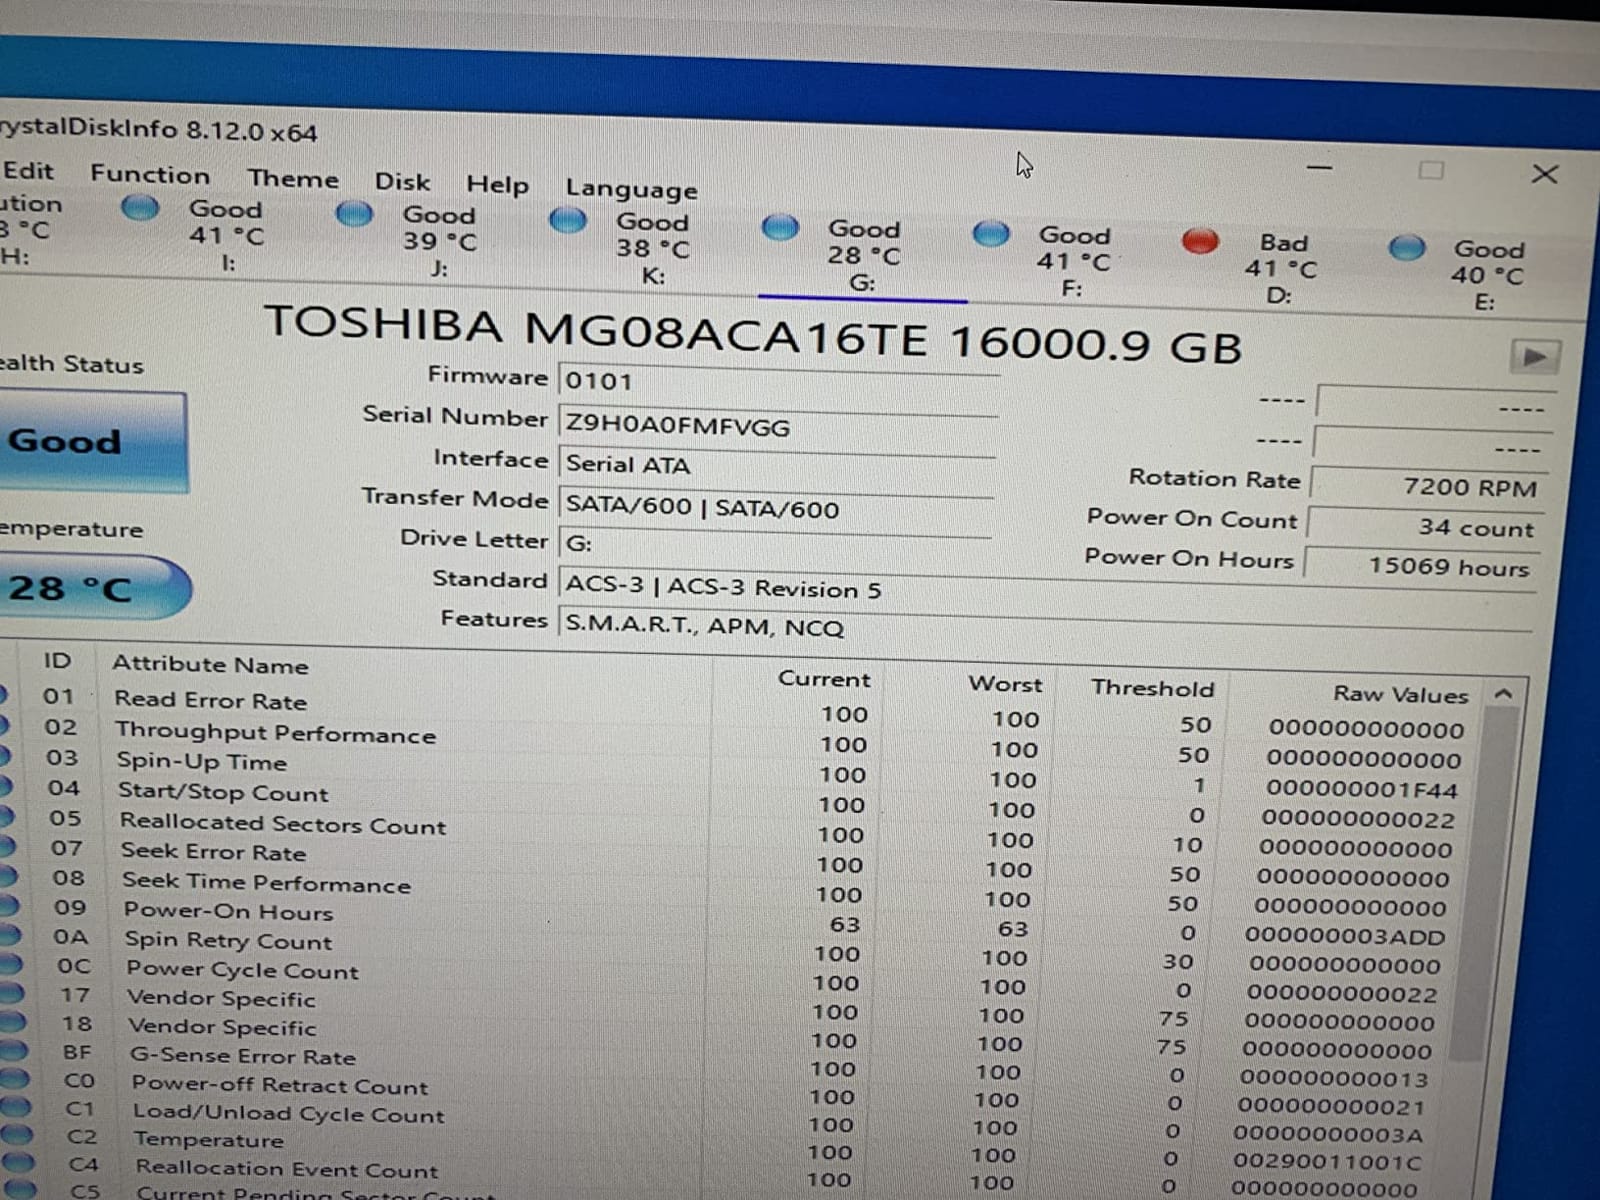The height and width of the screenshot is (1200, 1600).
Task: Click status dot for Spin Retry Count row
Action: point(10,934)
